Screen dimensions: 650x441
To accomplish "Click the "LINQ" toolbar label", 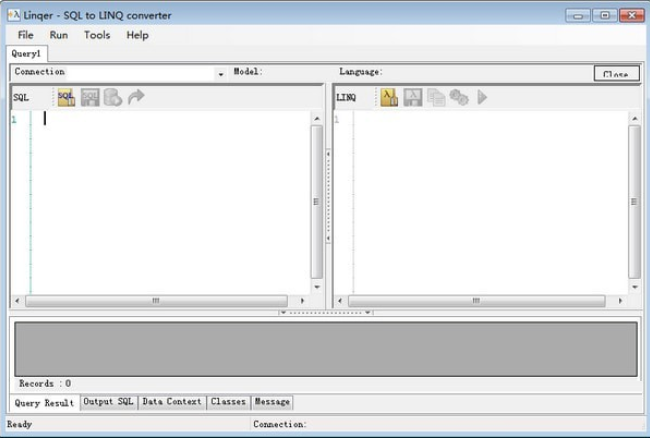I will [346, 98].
